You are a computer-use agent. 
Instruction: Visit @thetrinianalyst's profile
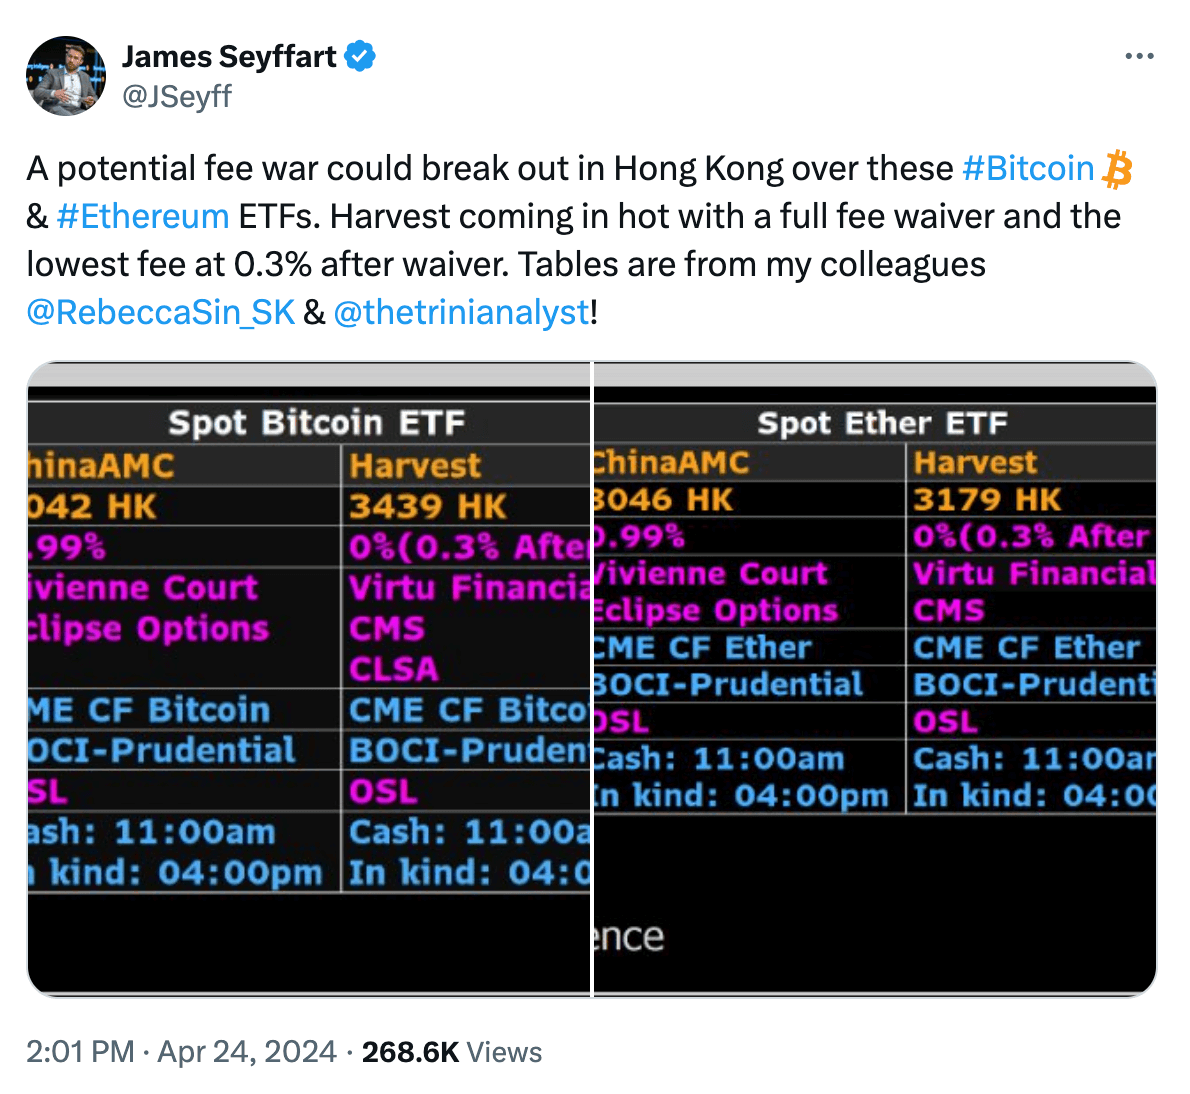(461, 312)
